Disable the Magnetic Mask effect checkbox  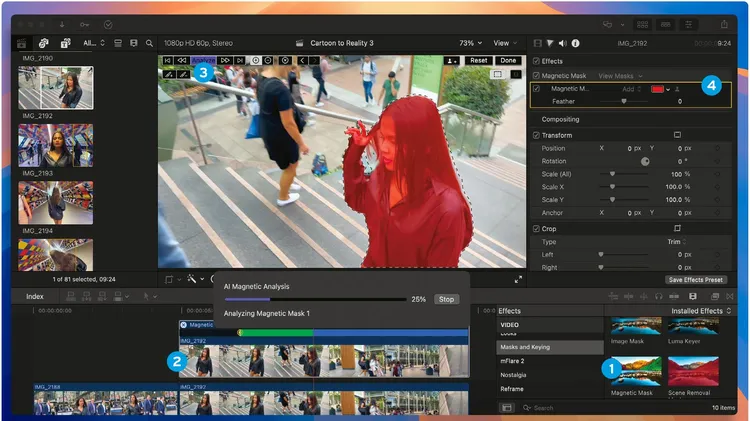[x=537, y=75]
